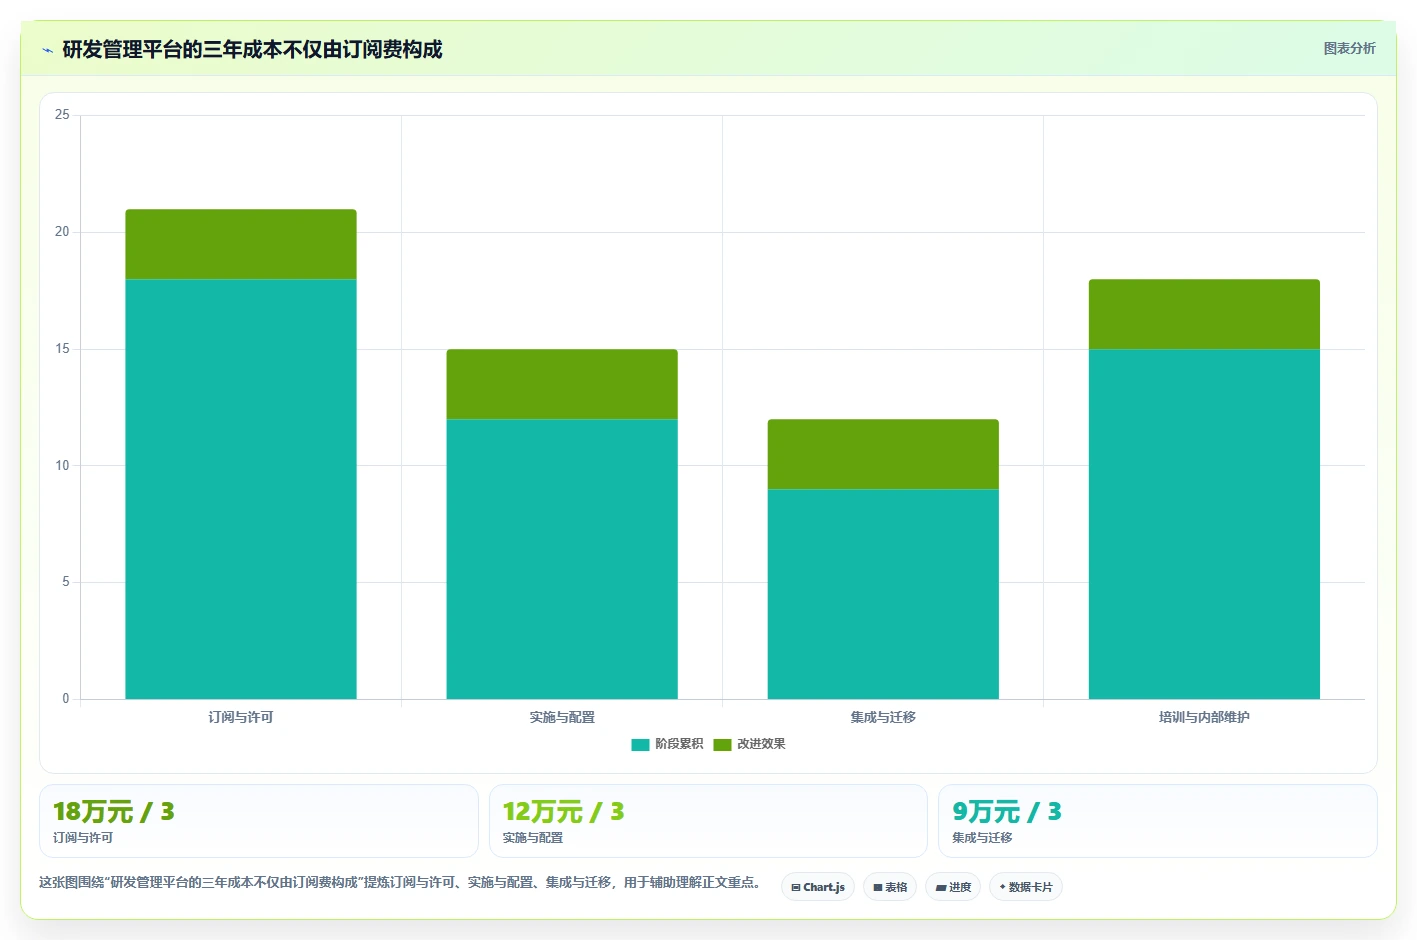Select the Chart.js tag chip
This screenshot has width=1417, height=940.
(x=818, y=887)
